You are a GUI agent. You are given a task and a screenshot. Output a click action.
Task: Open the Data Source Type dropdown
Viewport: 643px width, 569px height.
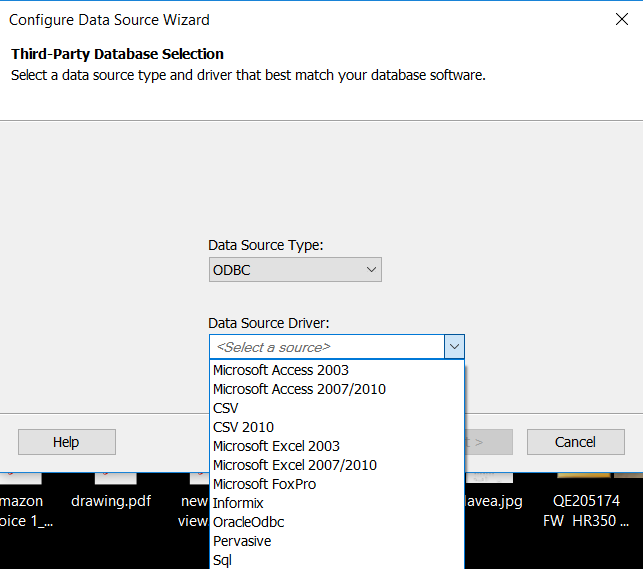[295, 270]
